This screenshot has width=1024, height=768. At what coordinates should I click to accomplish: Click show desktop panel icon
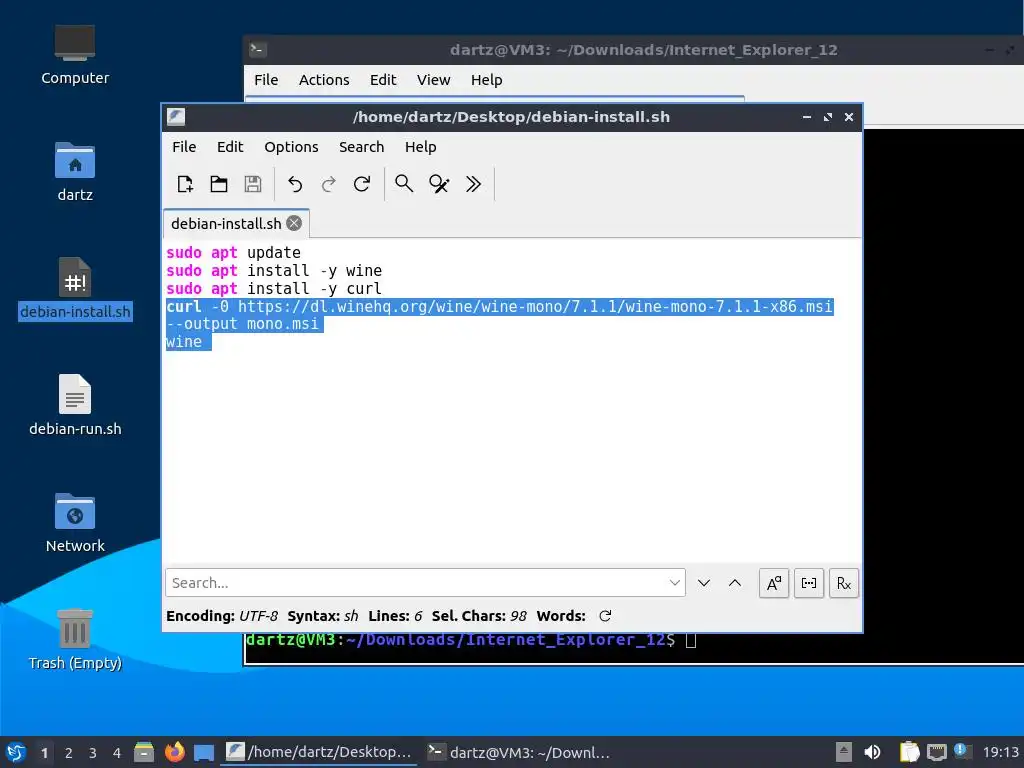click(x=204, y=752)
